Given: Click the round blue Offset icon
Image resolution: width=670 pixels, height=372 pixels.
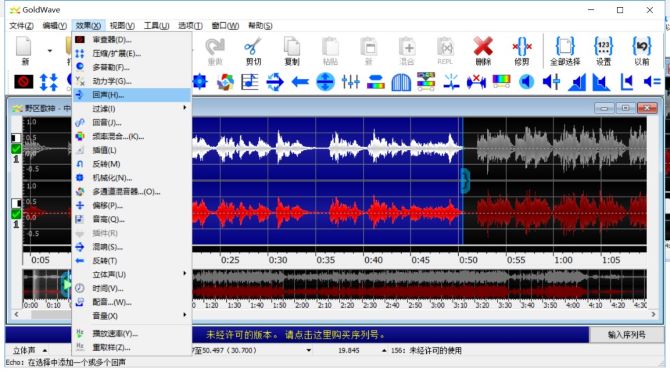Looking at the screenshot, I should pyautogui.click(x=325, y=82).
